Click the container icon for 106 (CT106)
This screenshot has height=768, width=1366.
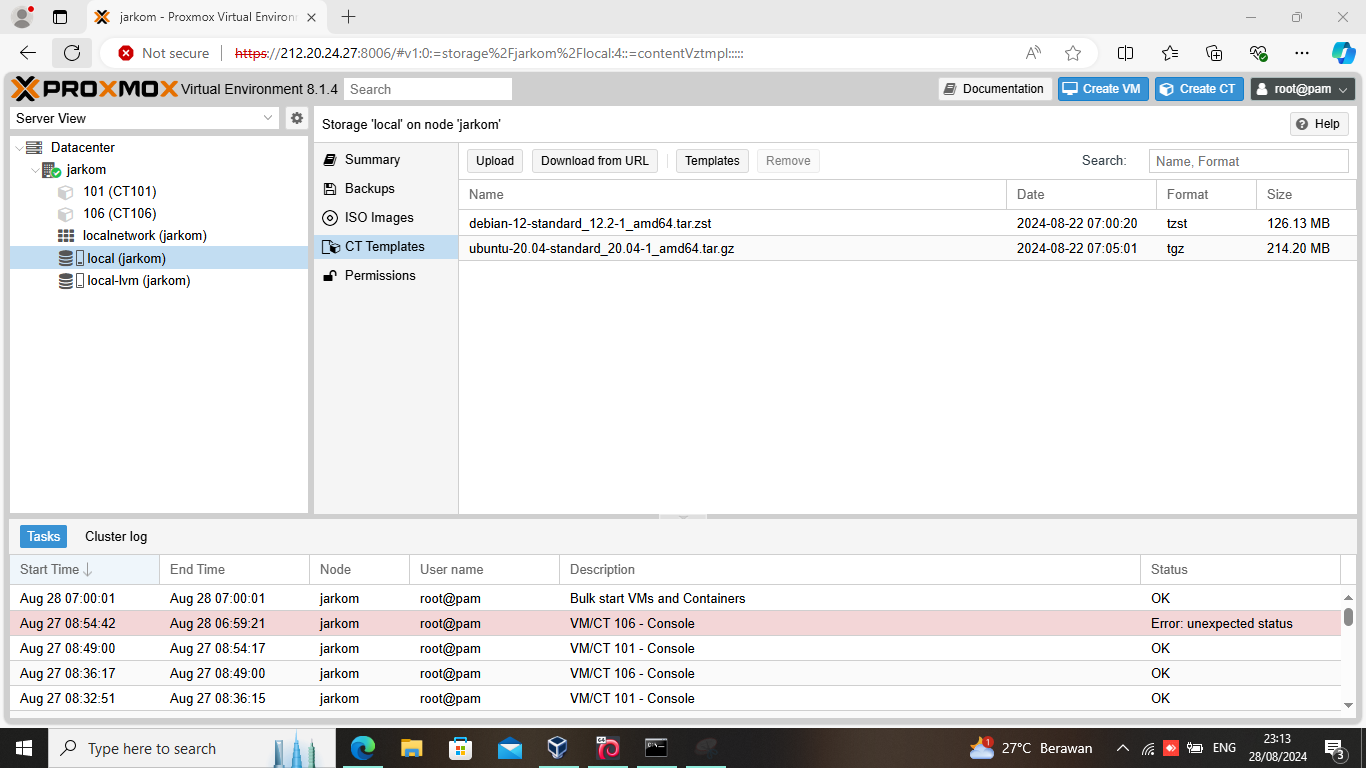66,214
